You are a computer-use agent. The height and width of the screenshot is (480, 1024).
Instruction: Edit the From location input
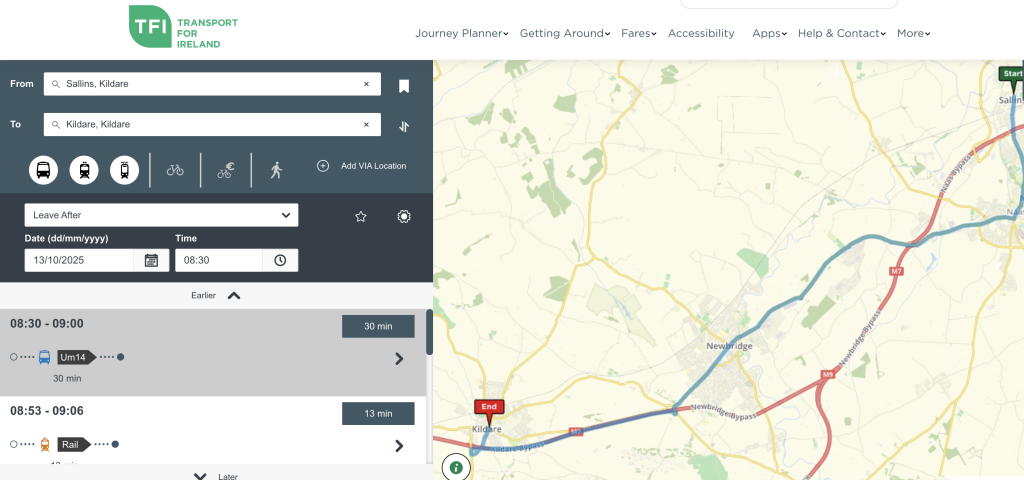pyautogui.click(x=212, y=84)
